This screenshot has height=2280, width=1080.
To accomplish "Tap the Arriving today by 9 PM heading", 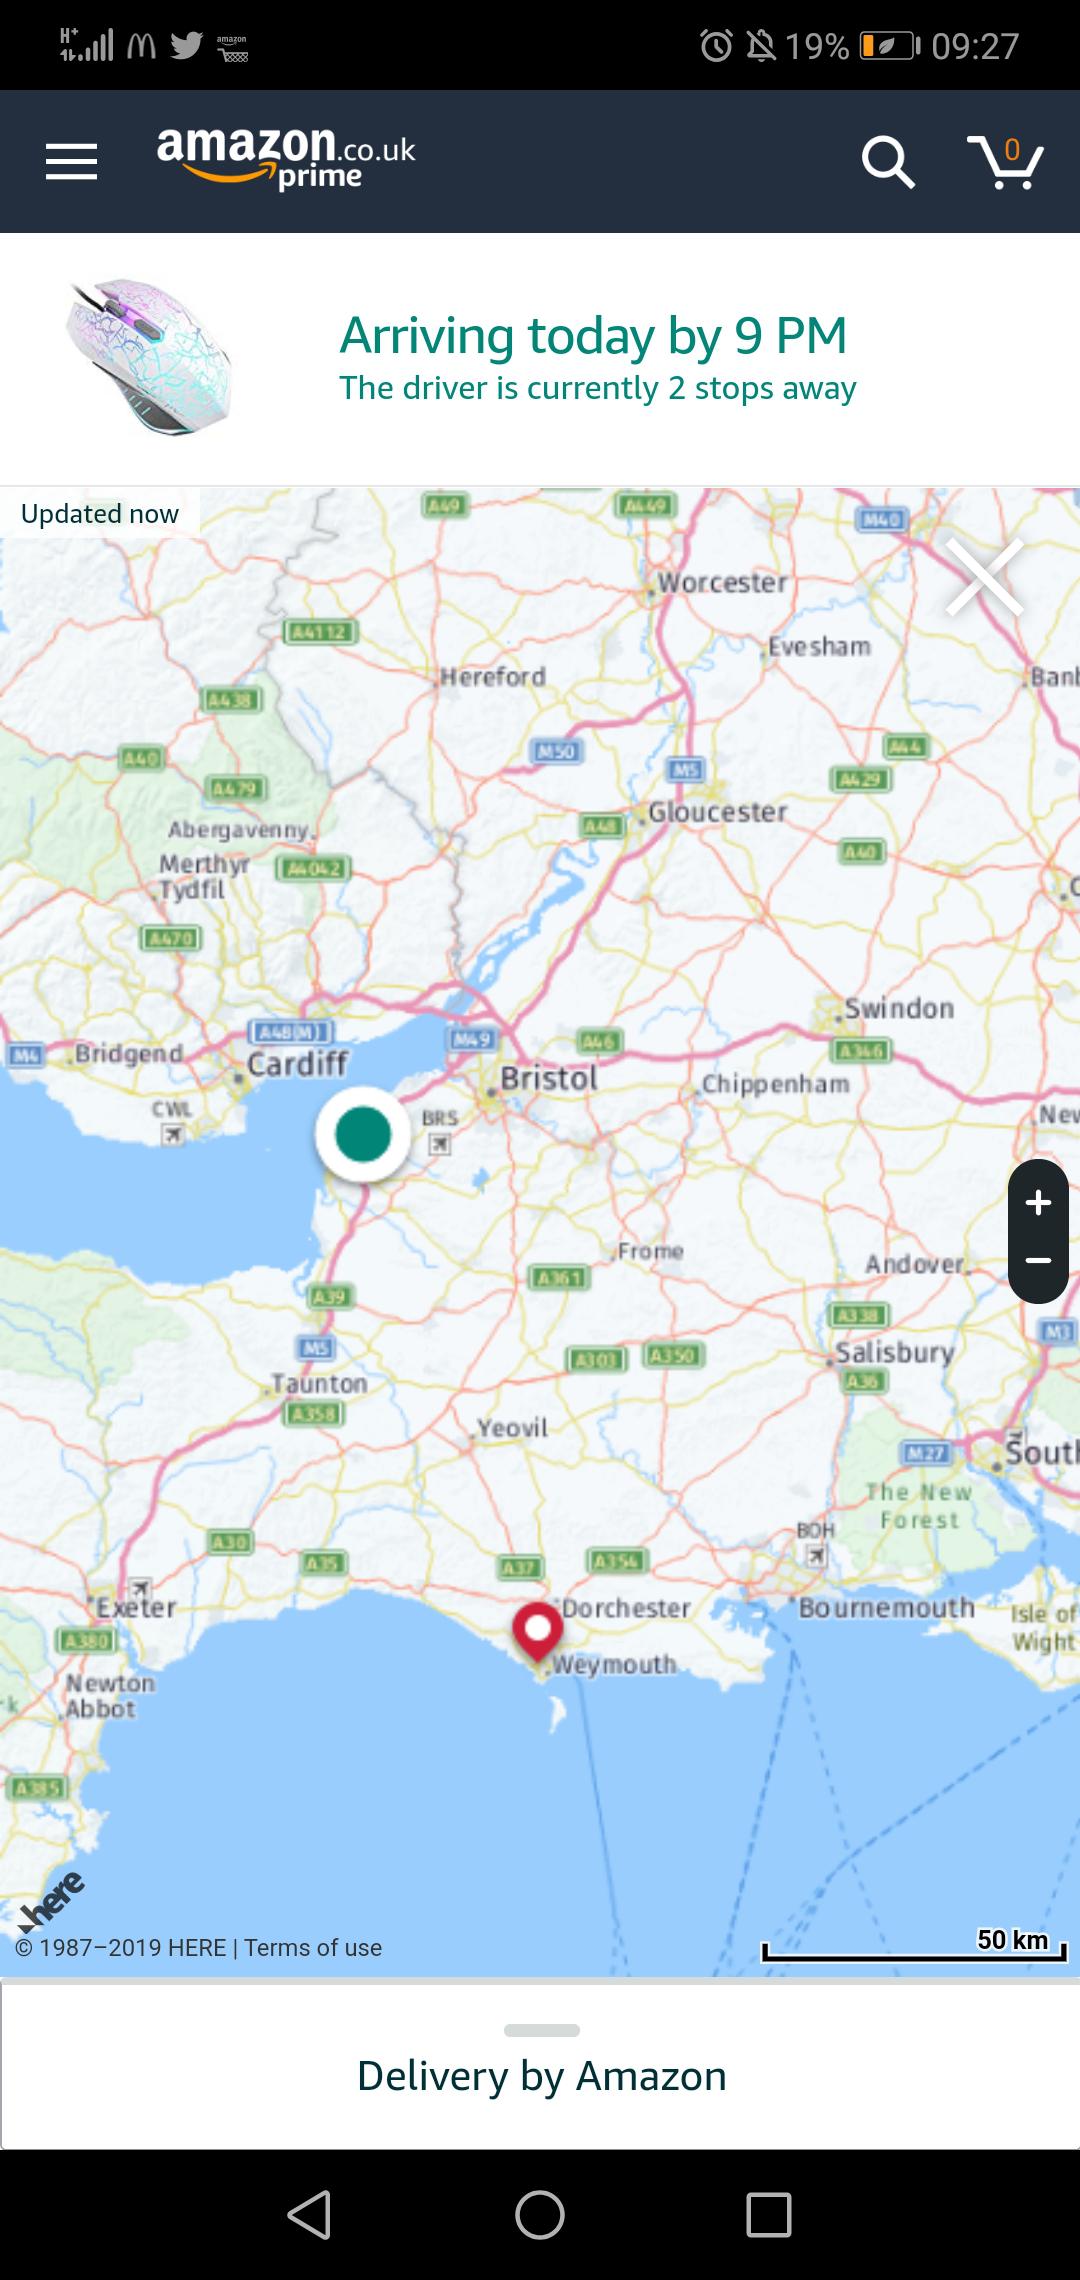I will (593, 335).
